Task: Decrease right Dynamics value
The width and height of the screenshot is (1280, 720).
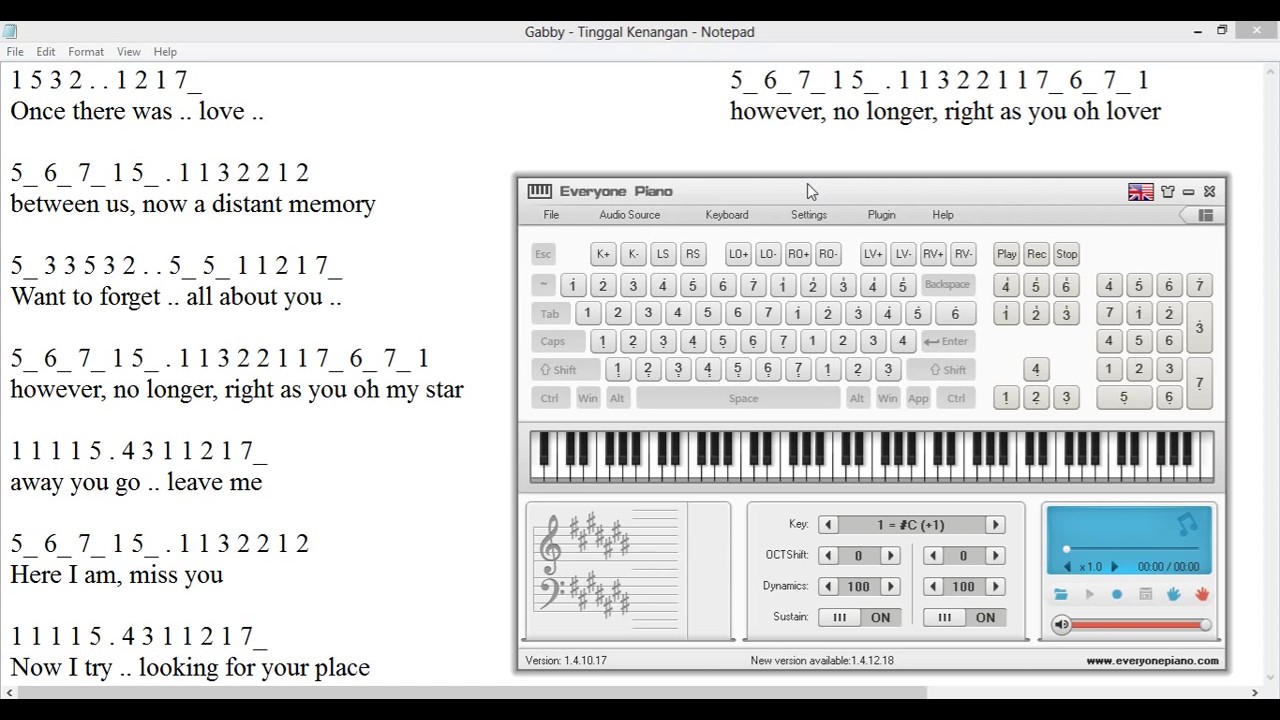Action: (x=933, y=587)
